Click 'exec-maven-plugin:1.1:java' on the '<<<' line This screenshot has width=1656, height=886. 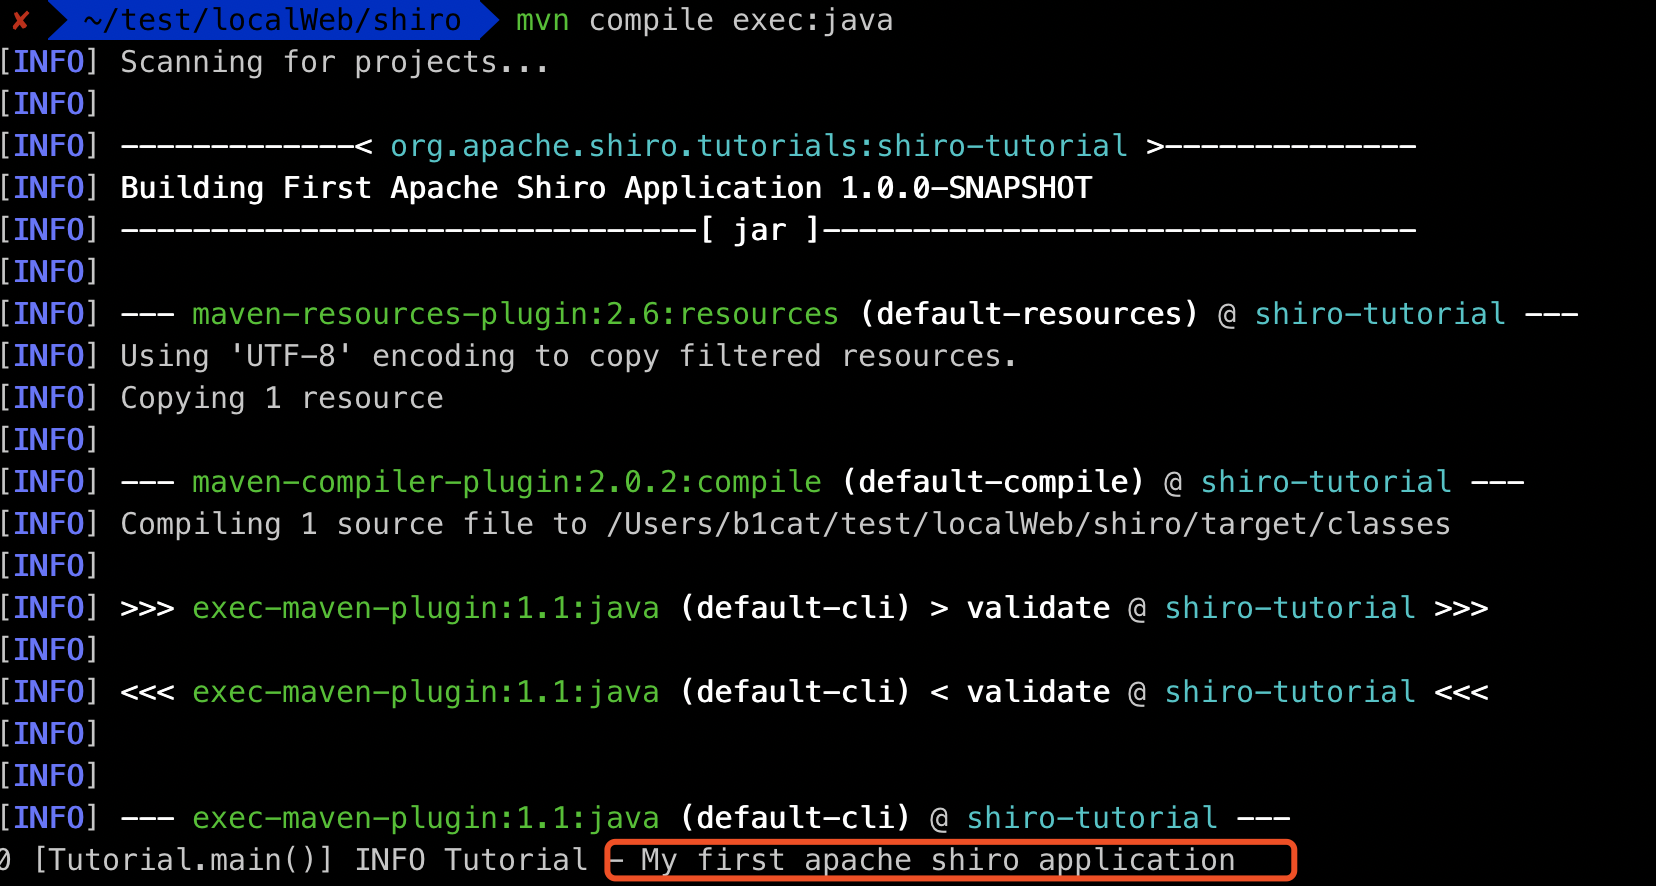425,692
